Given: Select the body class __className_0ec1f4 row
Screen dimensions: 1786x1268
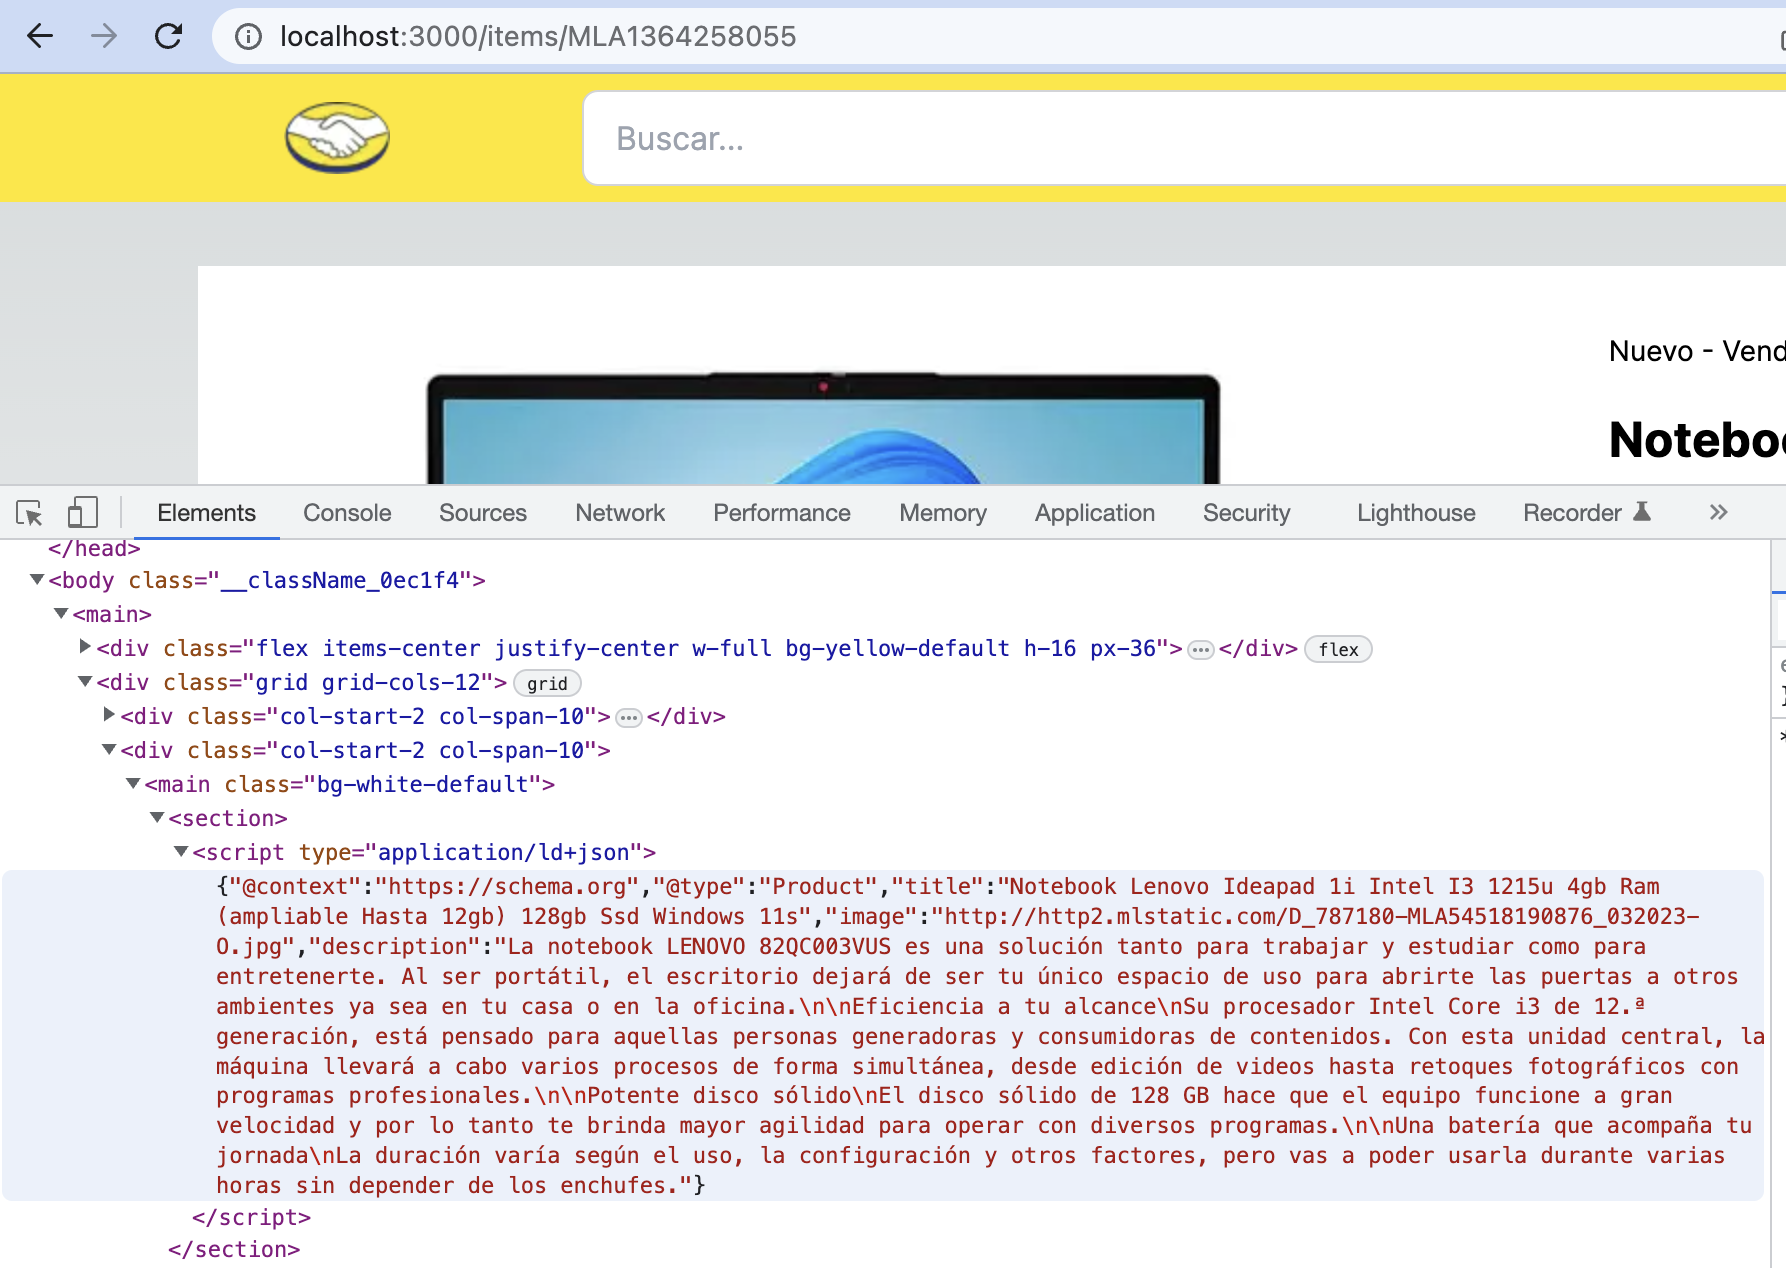Looking at the screenshot, I should click(267, 580).
